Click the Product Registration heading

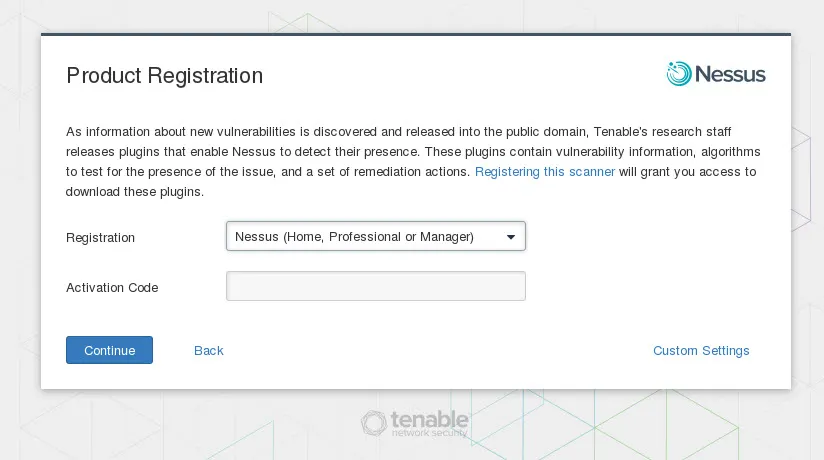click(x=164, y=76)
